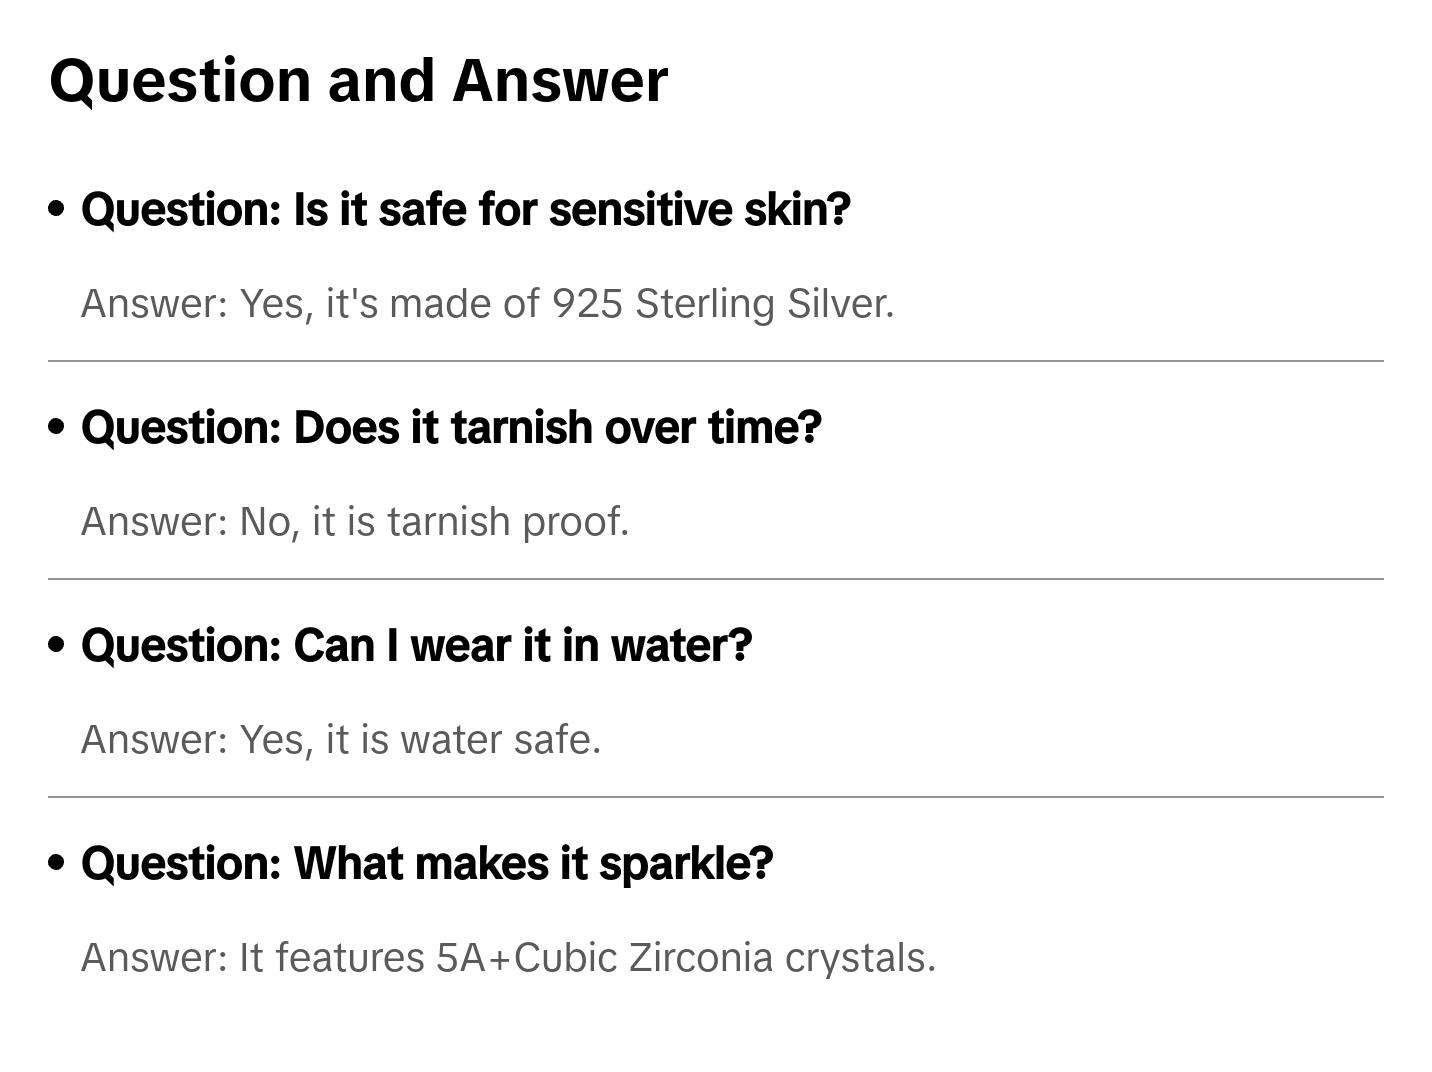This screenshot has height=1072, width=1432.
Task: Click the divider line above the water question
Action: pos(715,579)
